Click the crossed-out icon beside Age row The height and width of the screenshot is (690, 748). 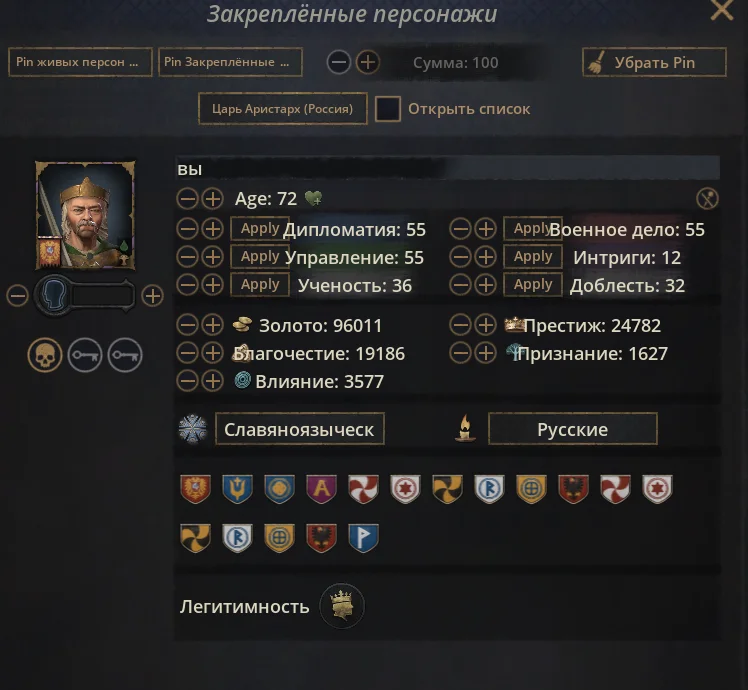pyautogui.click(x=707, y=199)
